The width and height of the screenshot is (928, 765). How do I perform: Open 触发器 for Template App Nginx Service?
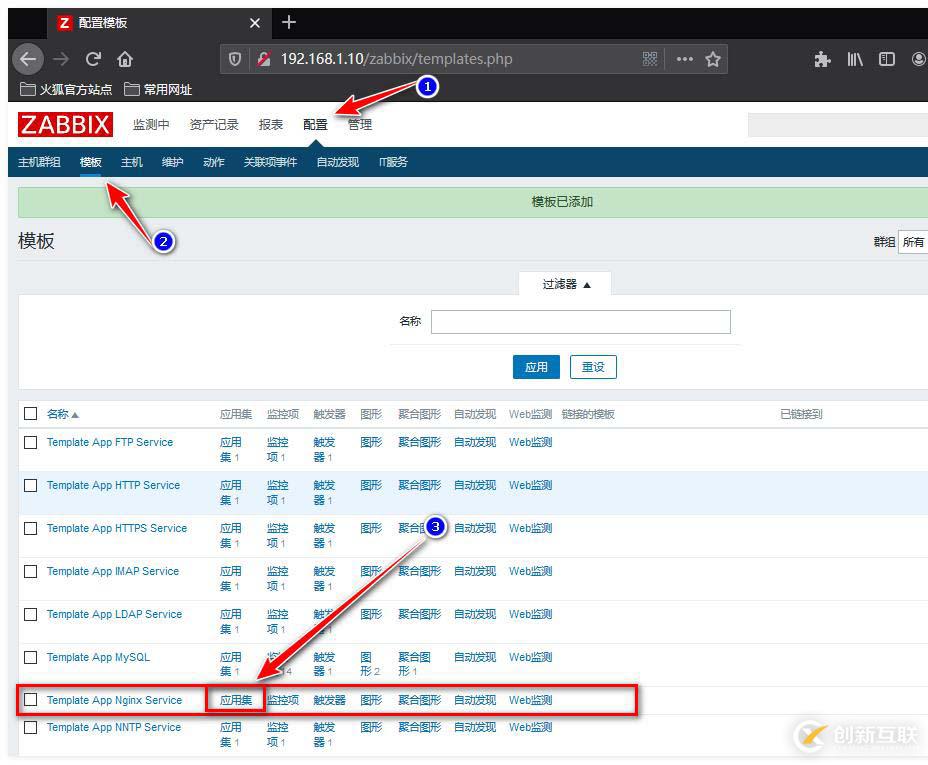pyautogui.click(x=329, y=700)
